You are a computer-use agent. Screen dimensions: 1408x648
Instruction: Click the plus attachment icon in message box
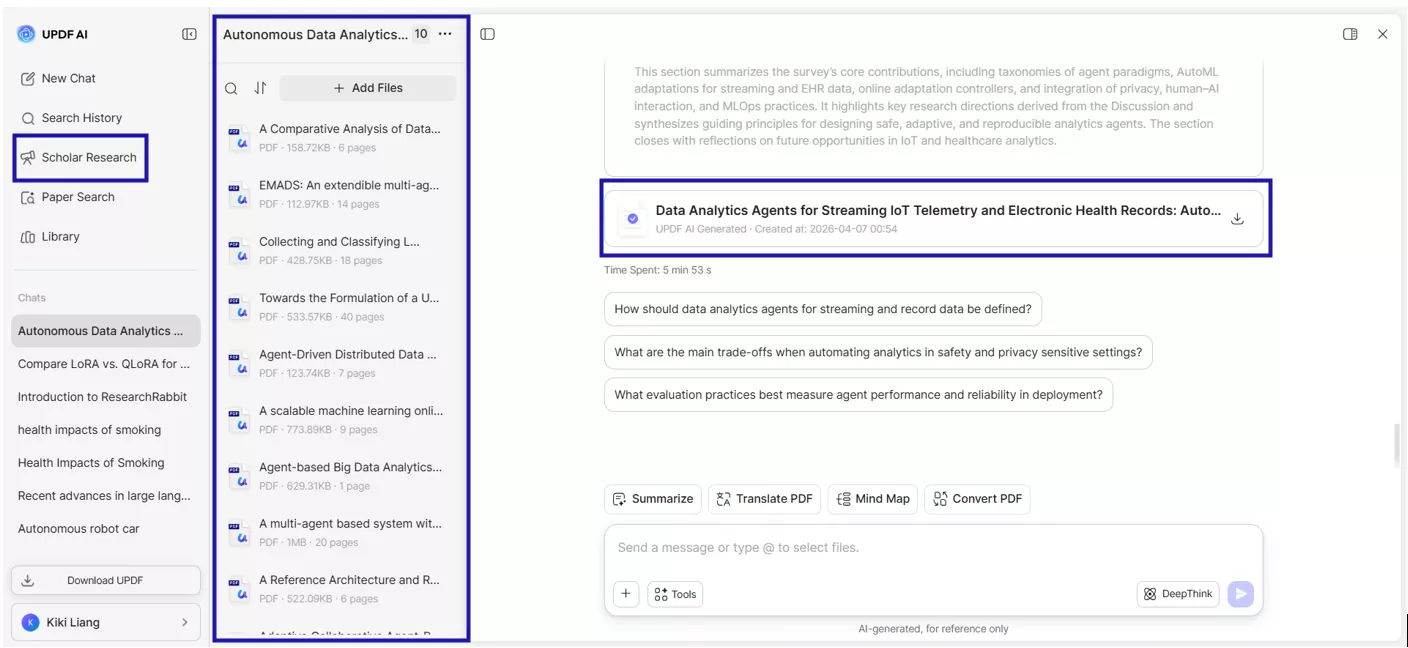point(626,594)
